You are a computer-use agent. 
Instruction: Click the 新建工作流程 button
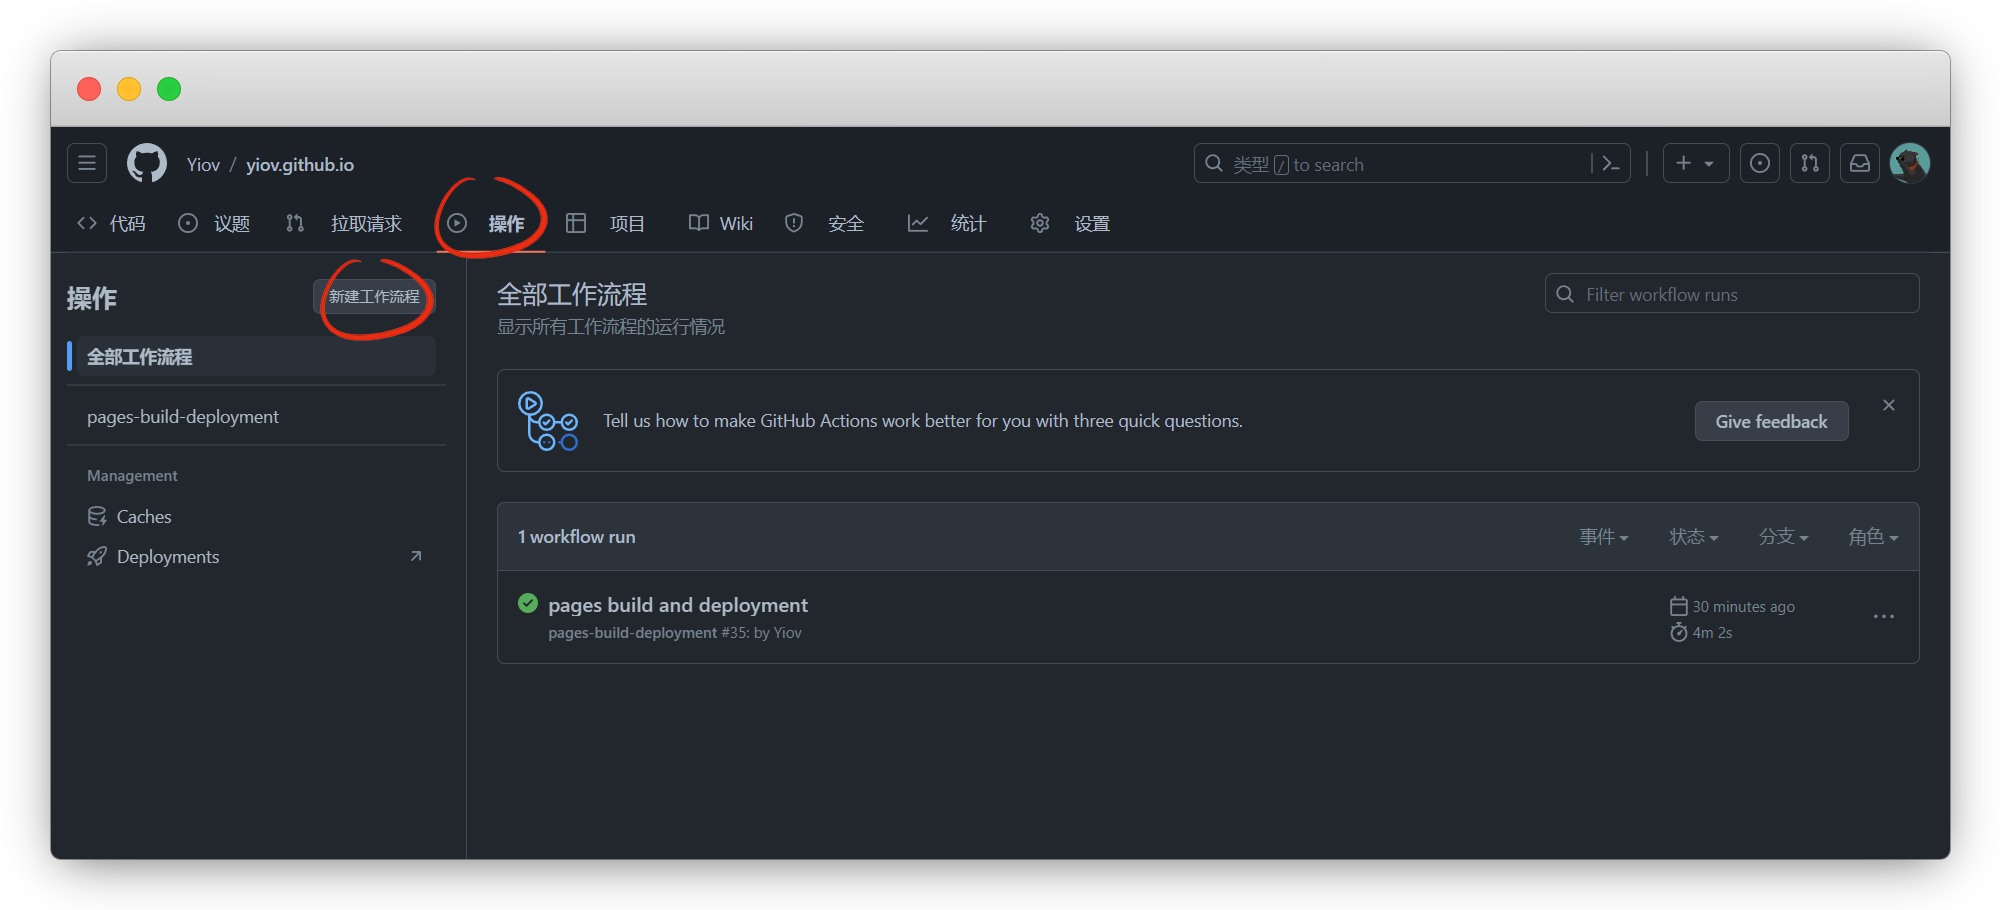pyautogui.click(x=373, y=297)
